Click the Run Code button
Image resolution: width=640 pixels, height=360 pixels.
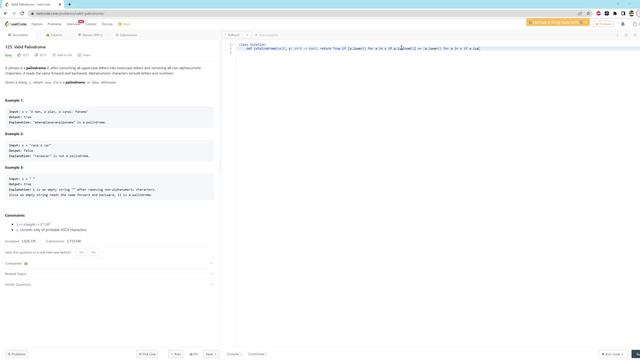pos(613,354)
